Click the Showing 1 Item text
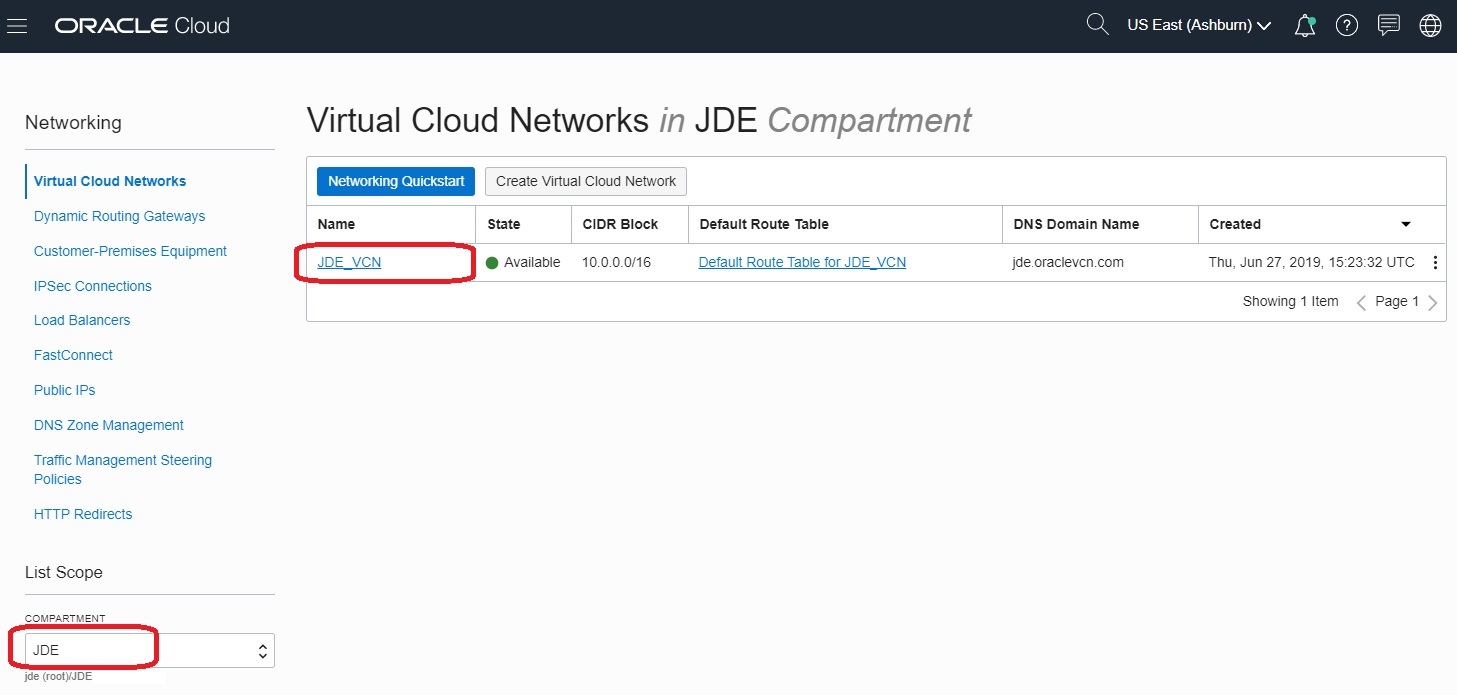 click(x=1290, y=301)
